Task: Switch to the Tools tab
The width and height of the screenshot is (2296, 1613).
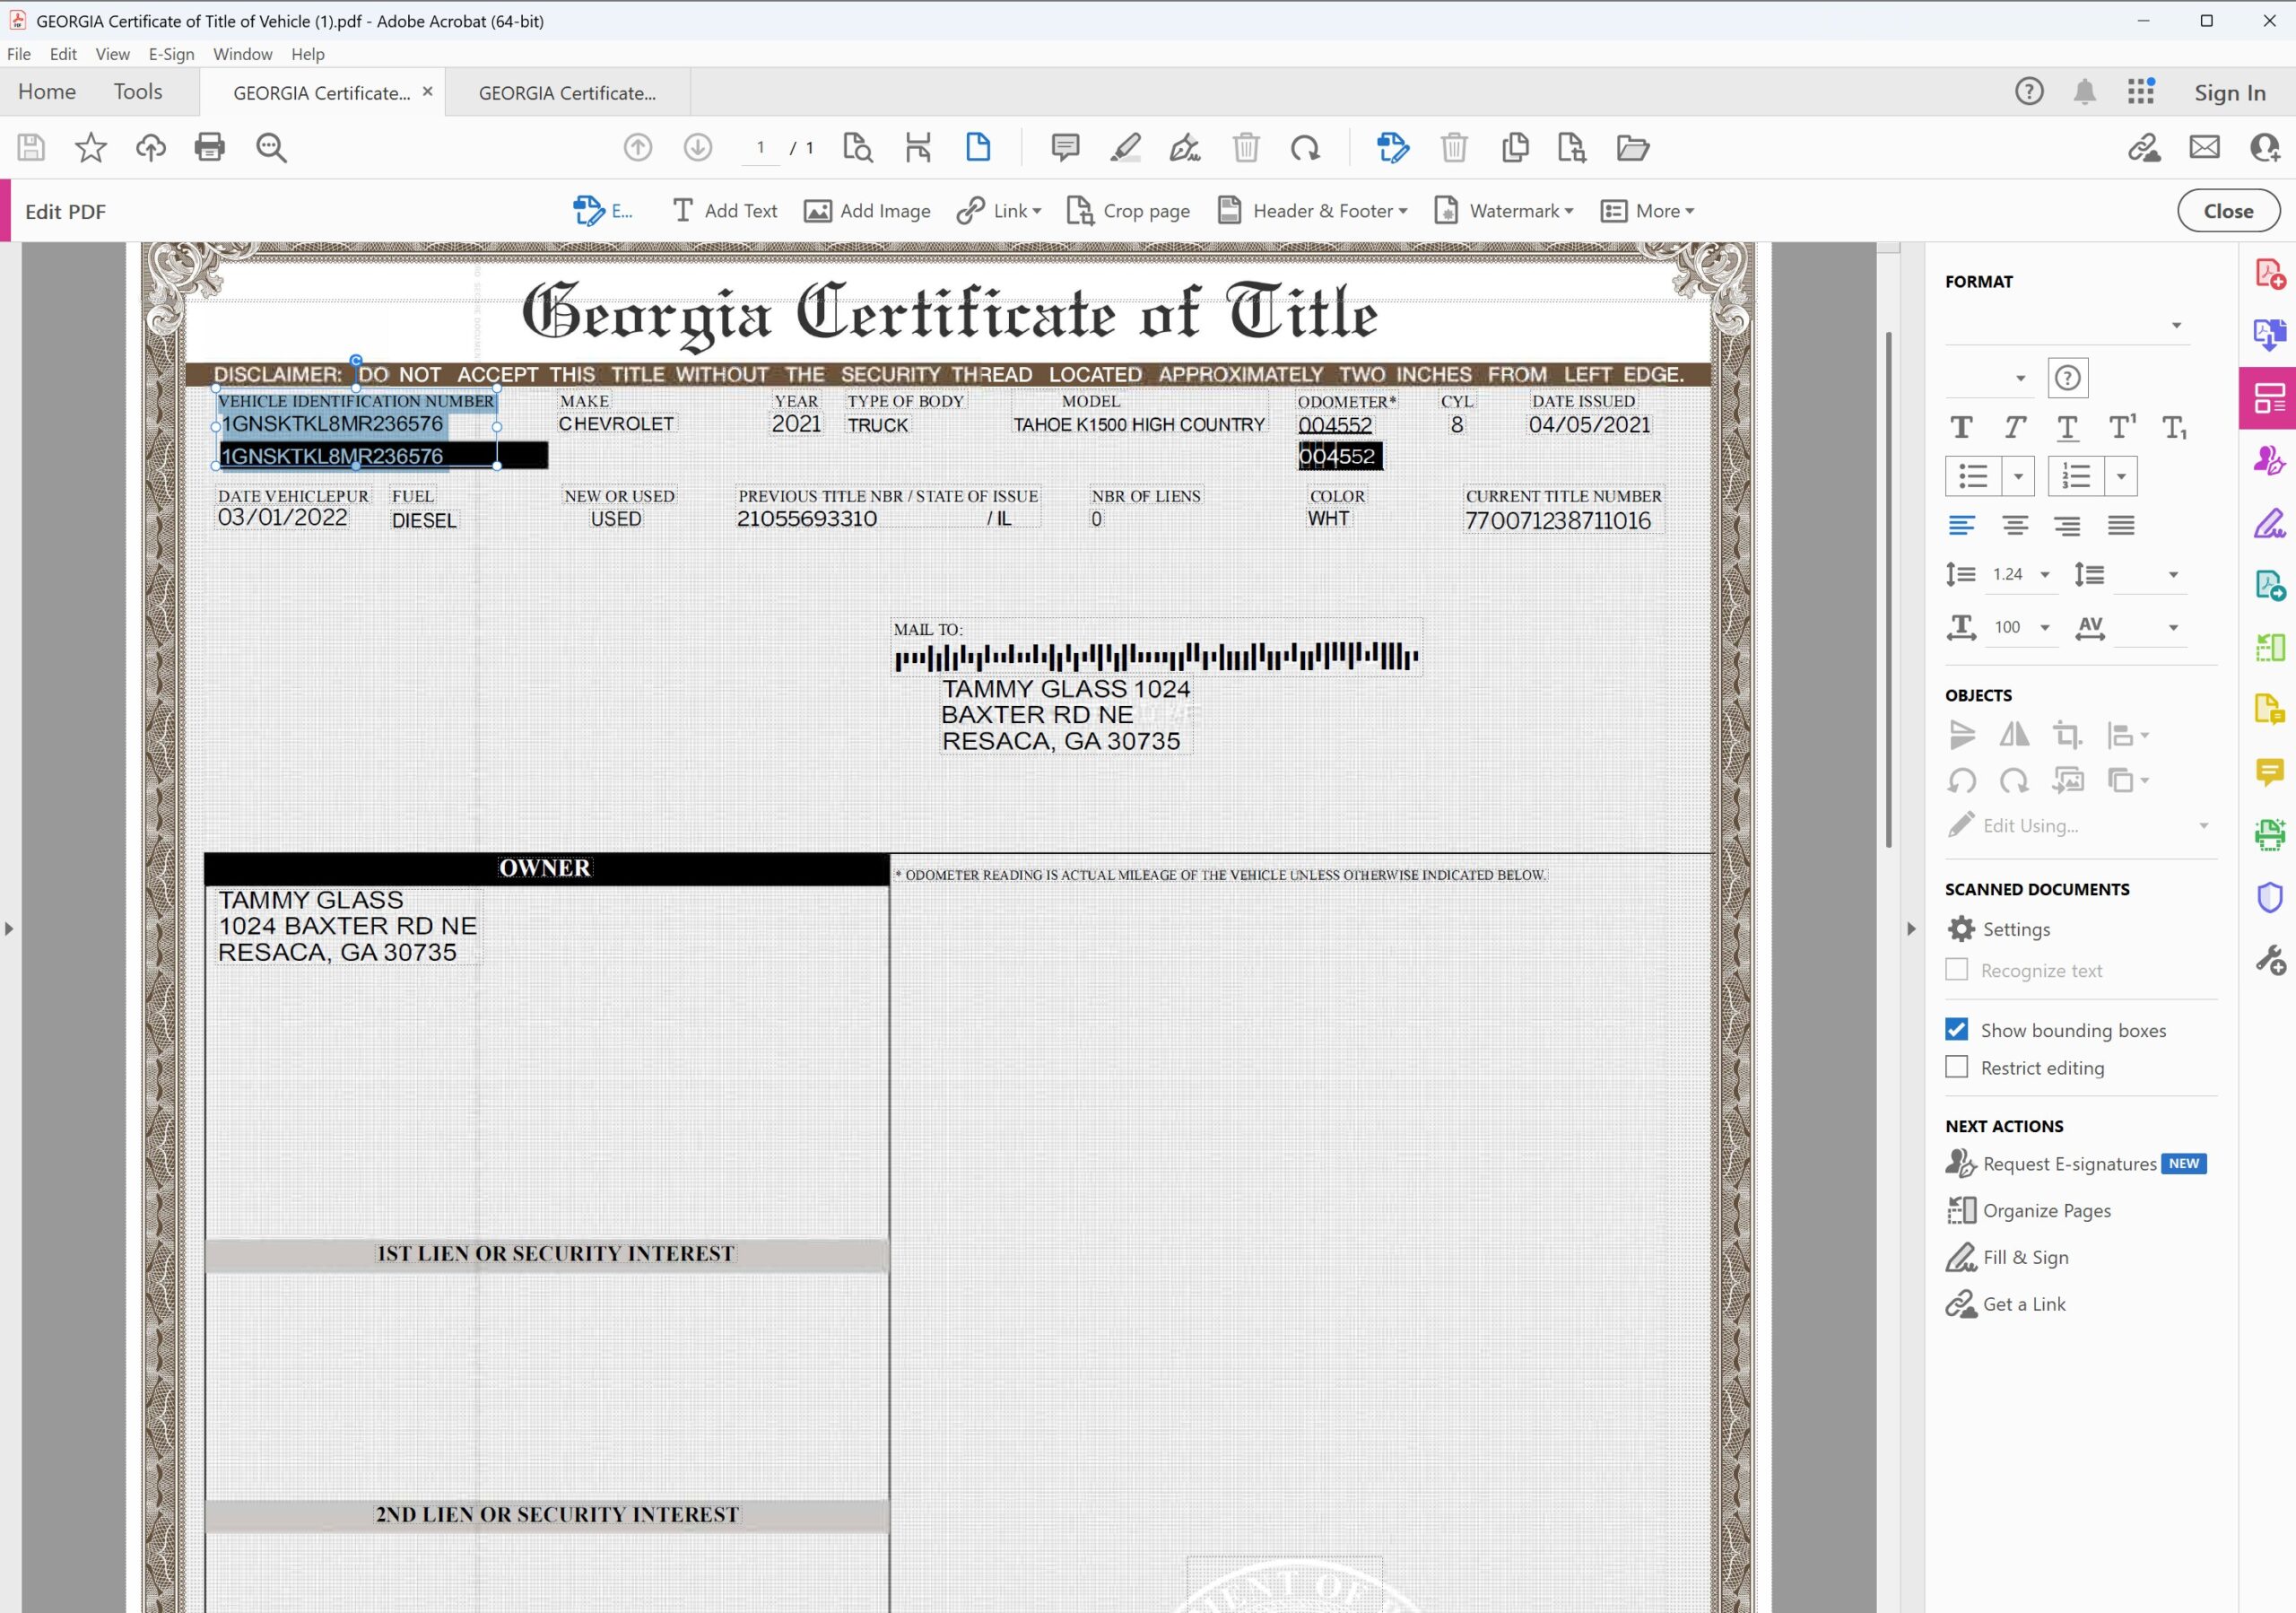Action: 138,92
